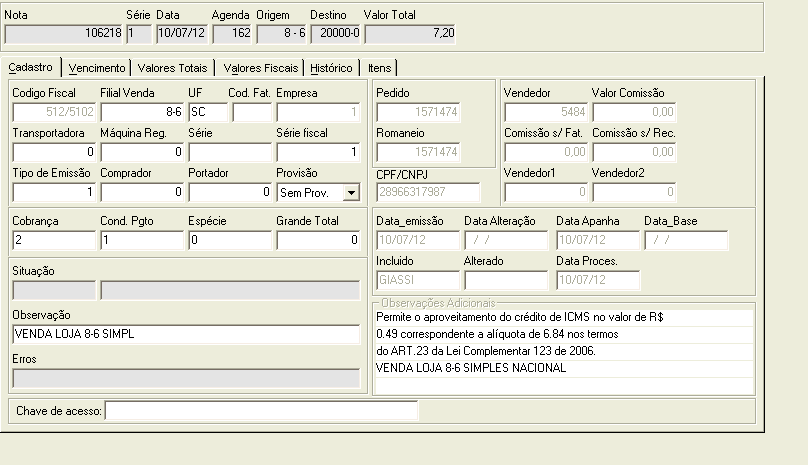The image size is (808, 465).
Task: Click the Comissão s/ Rec. field
Action: [x=634, y=152]
